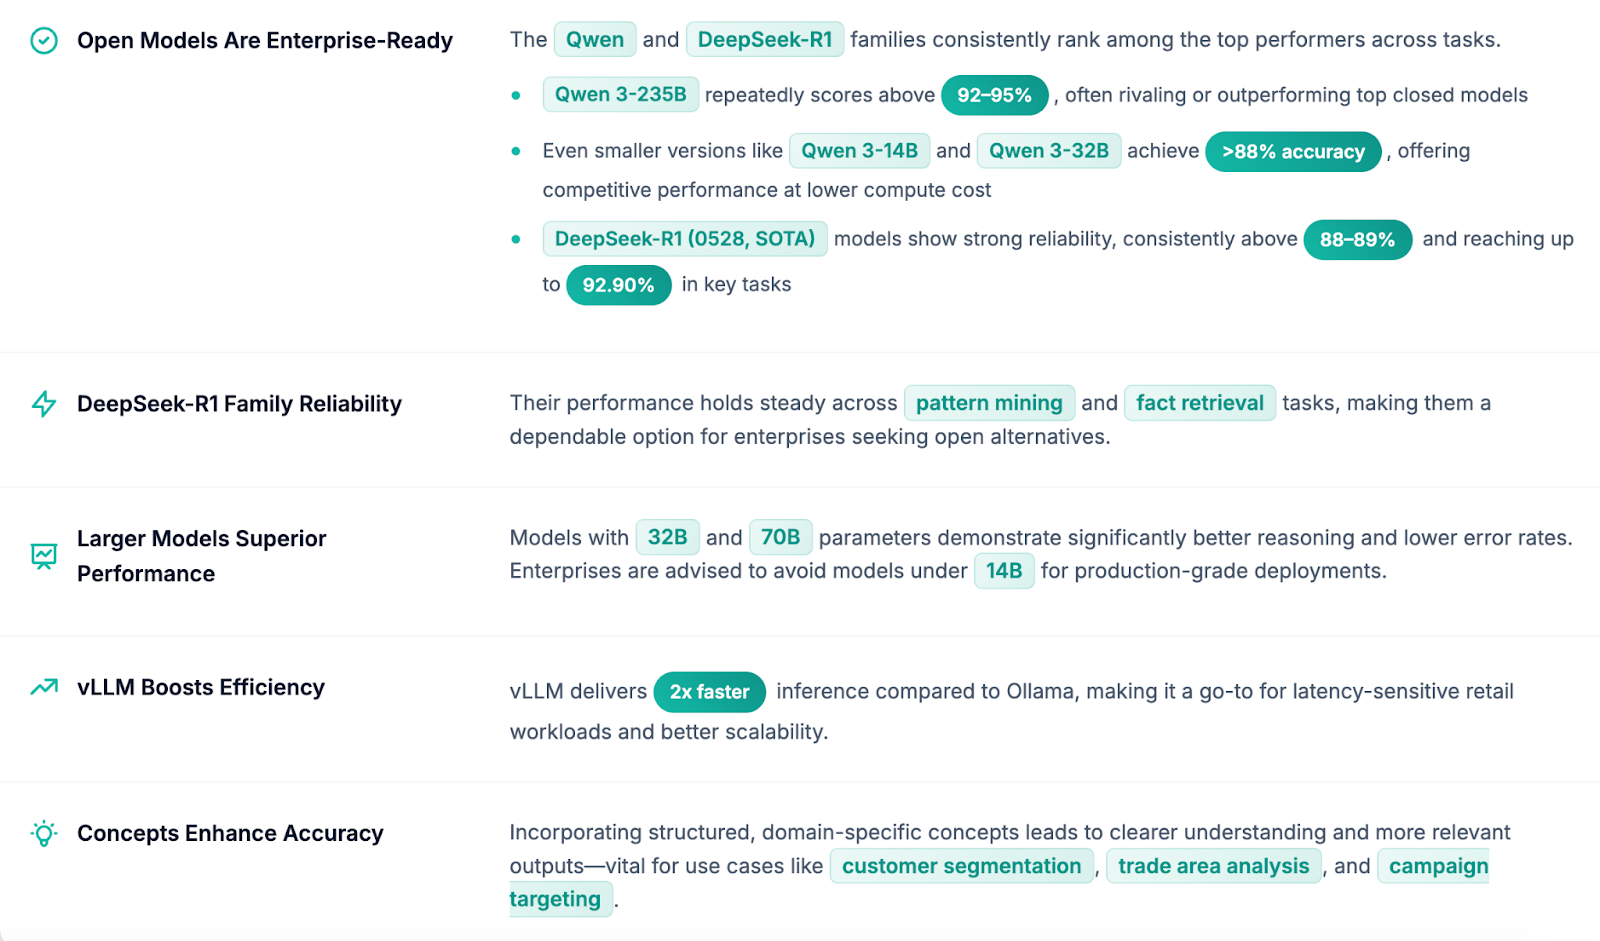Click the DeepSeek-R1 (0528, SOTA) tag
The width and height of the screenshot is (1600, 941).
[685, 239]
